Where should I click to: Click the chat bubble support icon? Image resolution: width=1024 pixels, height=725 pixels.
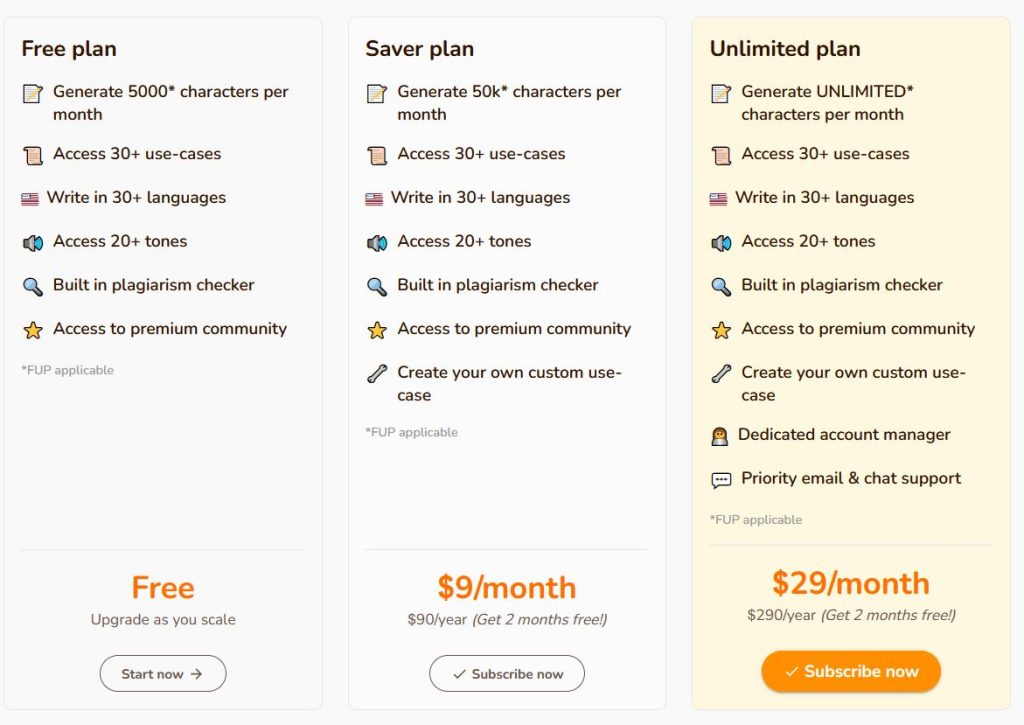[x=721, y=480]
